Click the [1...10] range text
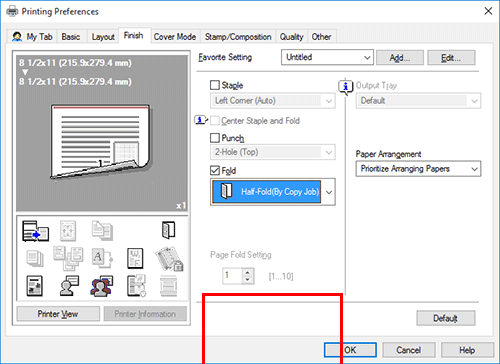This screenshot has height=364, width=500. click(x=281, y=276)
